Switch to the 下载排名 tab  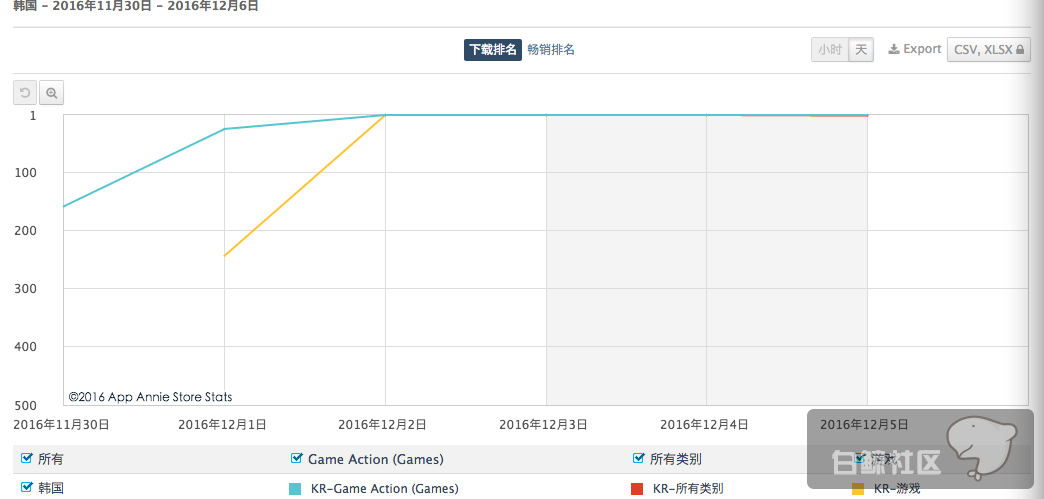493,49
